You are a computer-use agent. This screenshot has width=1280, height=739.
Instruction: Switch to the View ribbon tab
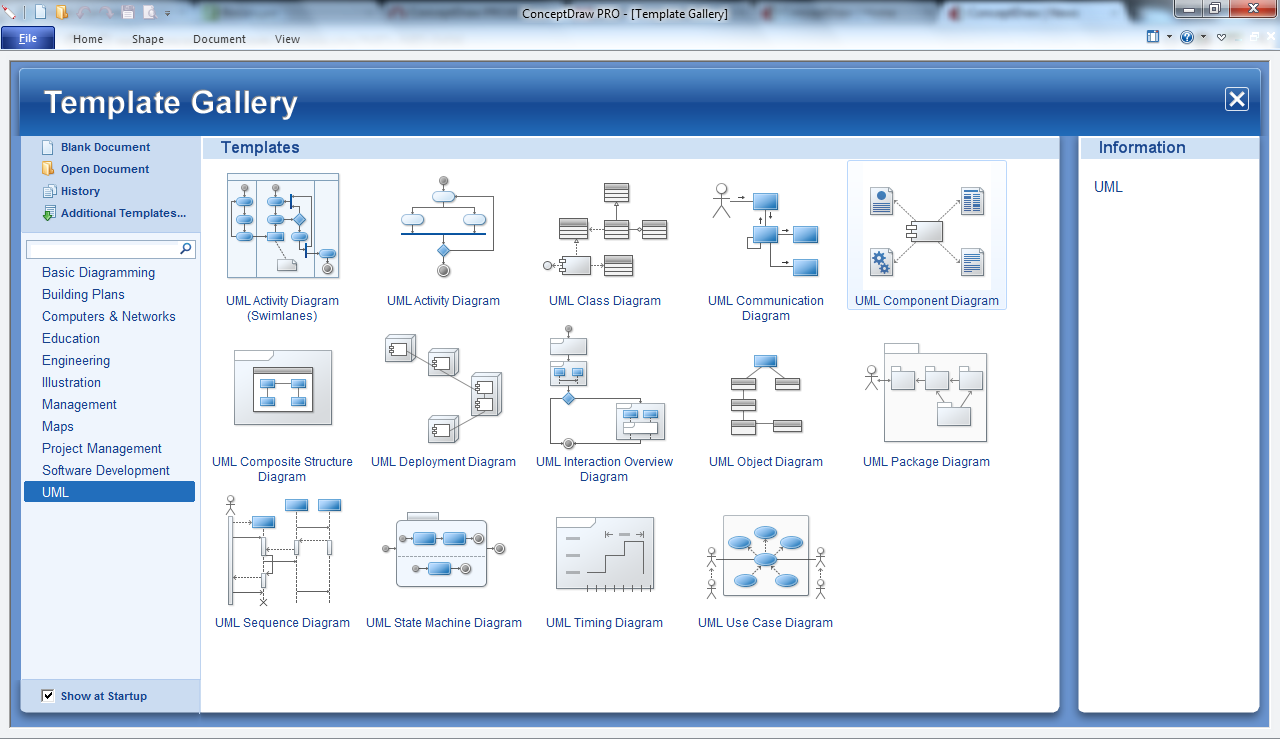pyautogui.click(x=287, y=39)
